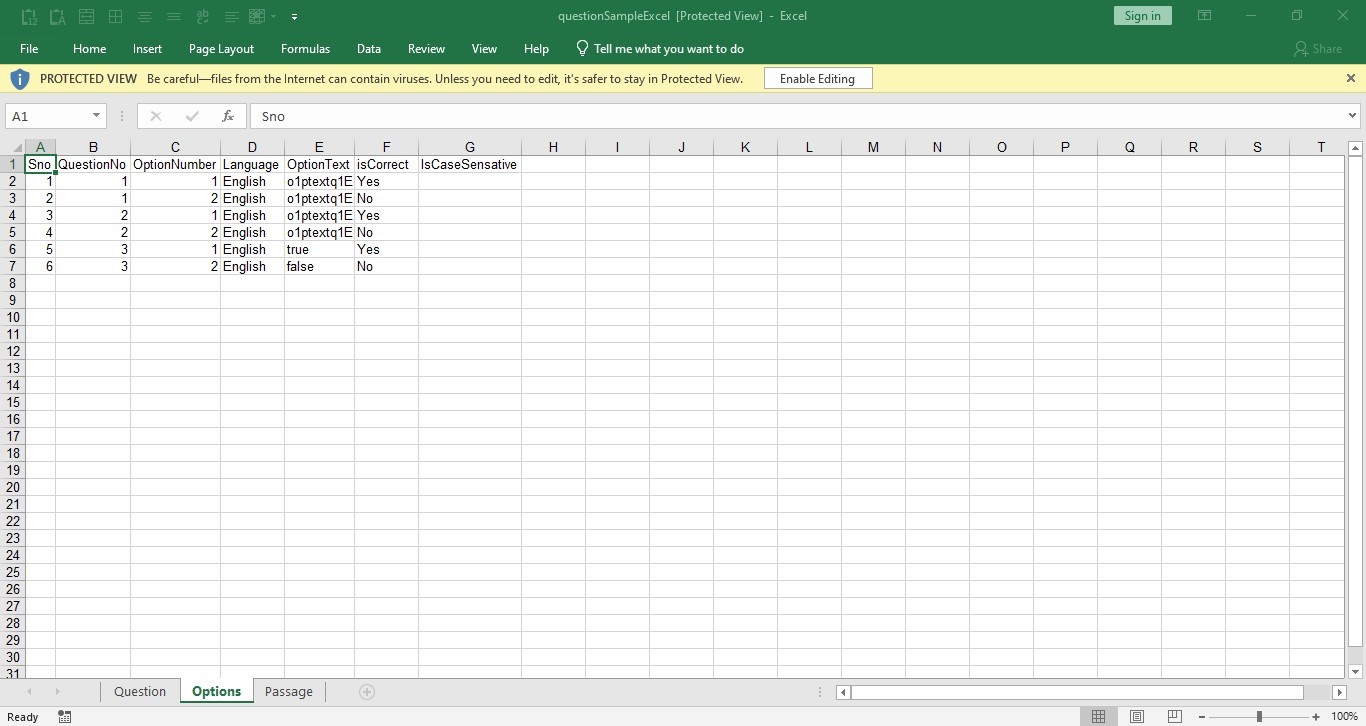This screenshot has height=726, width=1366.
Task: Switch to Normal view in status bar
Action: pos(1098,717)
